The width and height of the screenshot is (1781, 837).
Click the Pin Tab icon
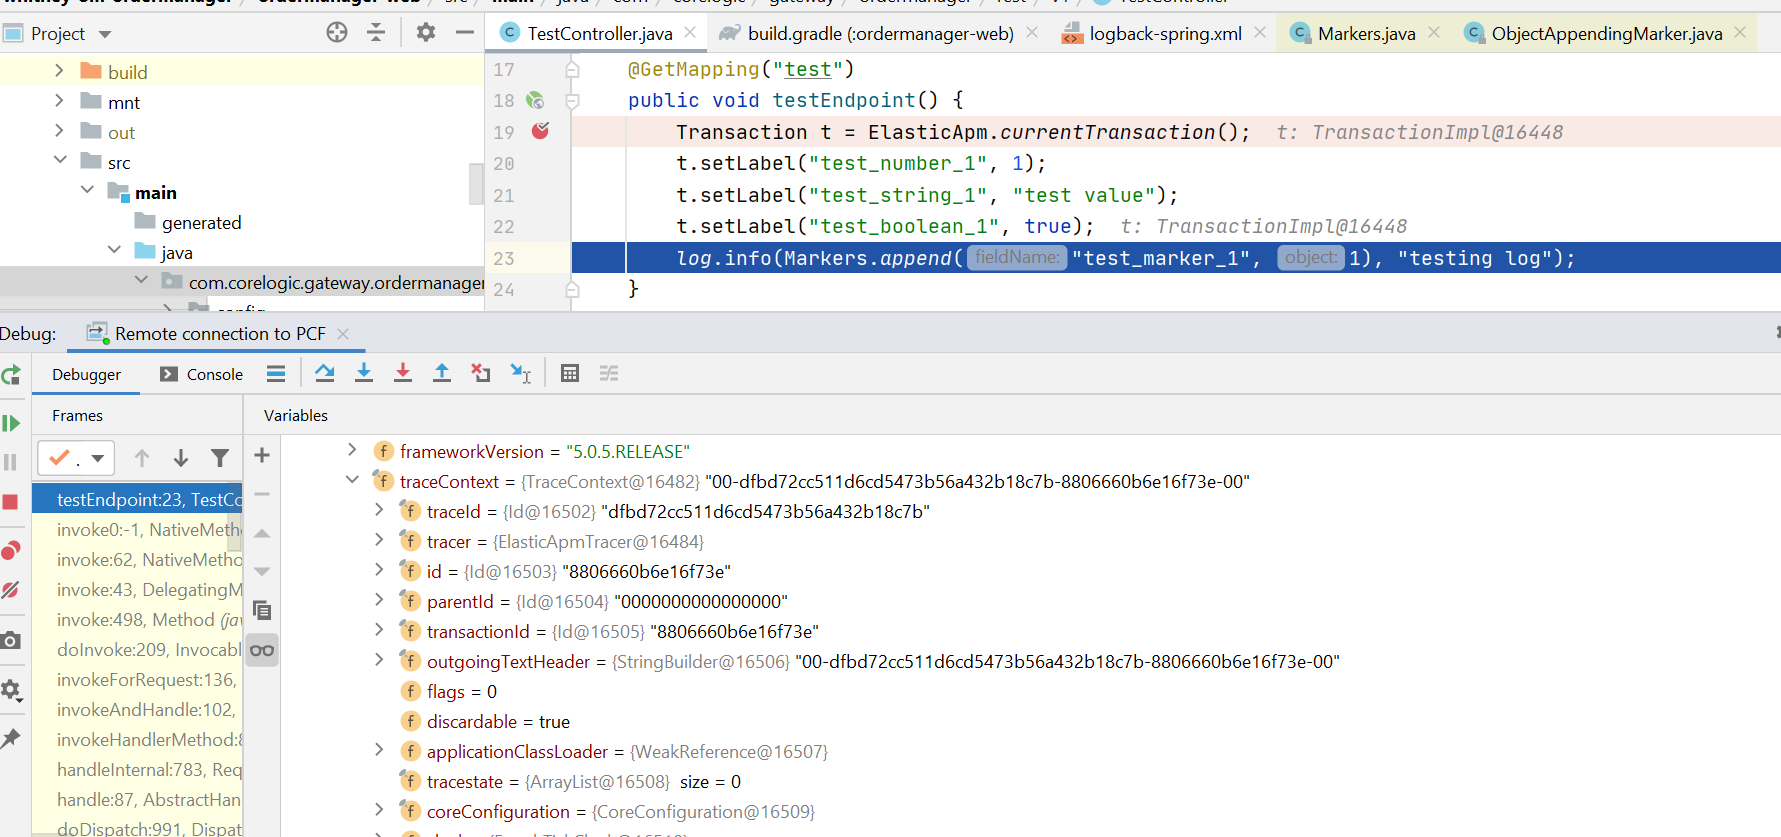point(11,738)
